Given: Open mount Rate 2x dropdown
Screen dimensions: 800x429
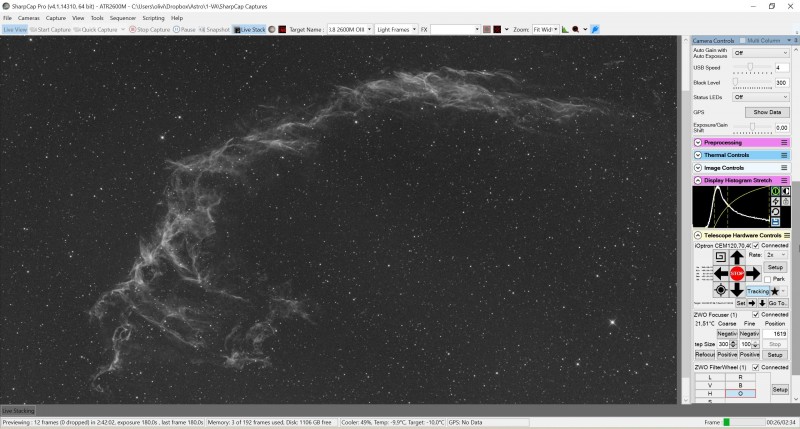Looking at the screenshot, I should point(776,255).
